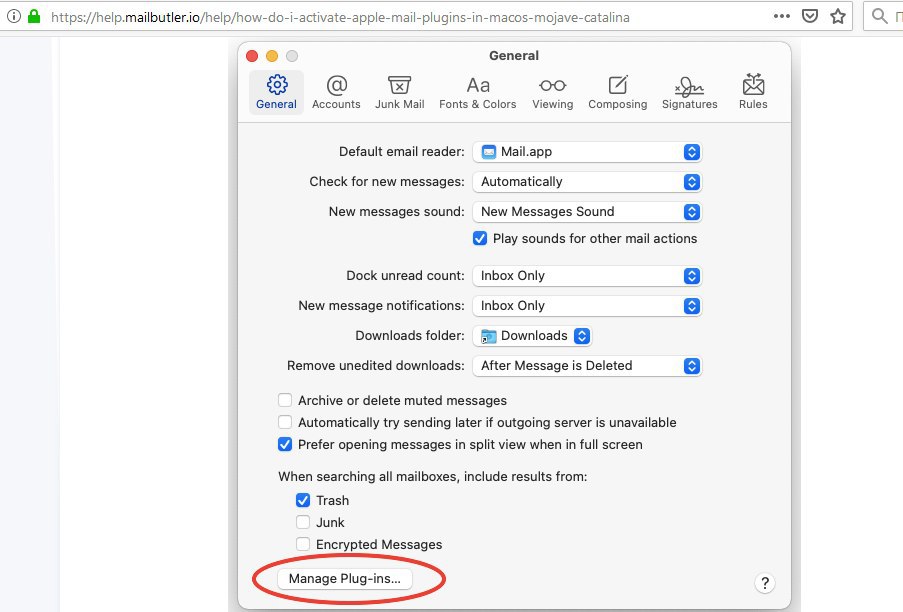This screenshot has height=612, width=903.
Task: Toggle Play sounds for other mail actions
Action: click(x=480, y=238)
